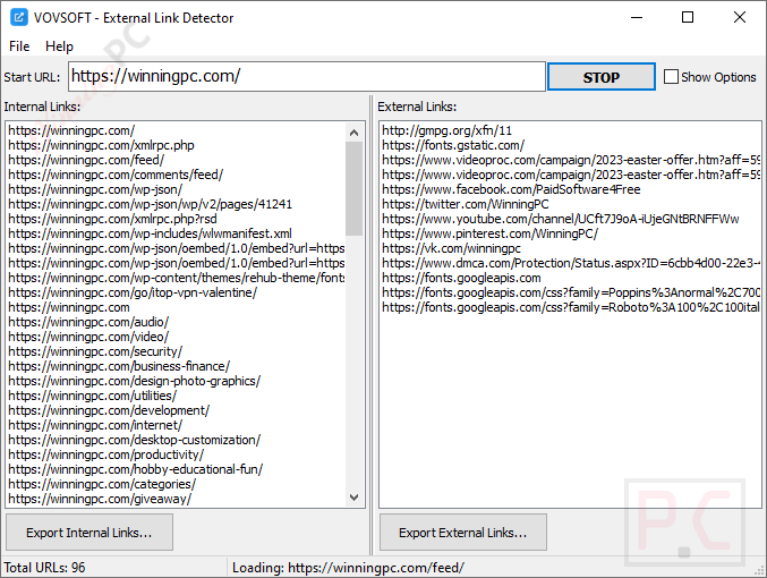
Task: Select the xmlrpc.php?rsd internal link
Action: pos(113,219)
